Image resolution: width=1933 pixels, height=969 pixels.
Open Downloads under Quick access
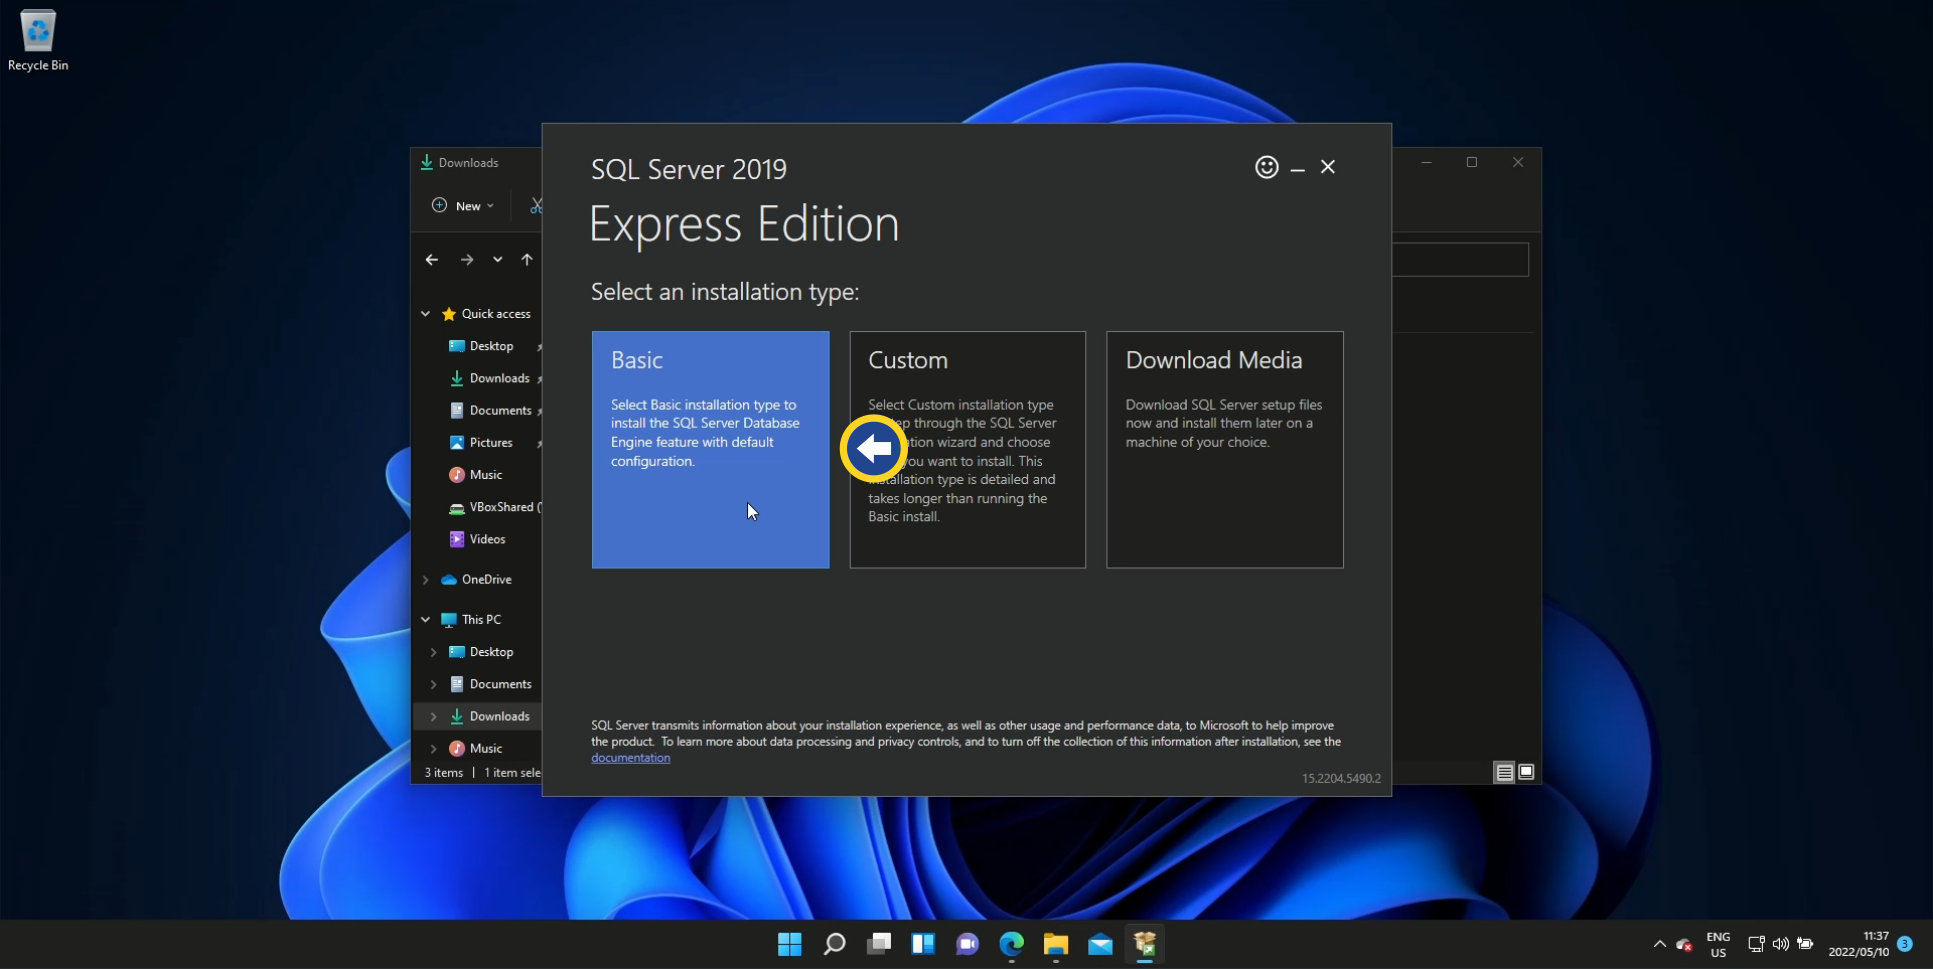(499, 378)
